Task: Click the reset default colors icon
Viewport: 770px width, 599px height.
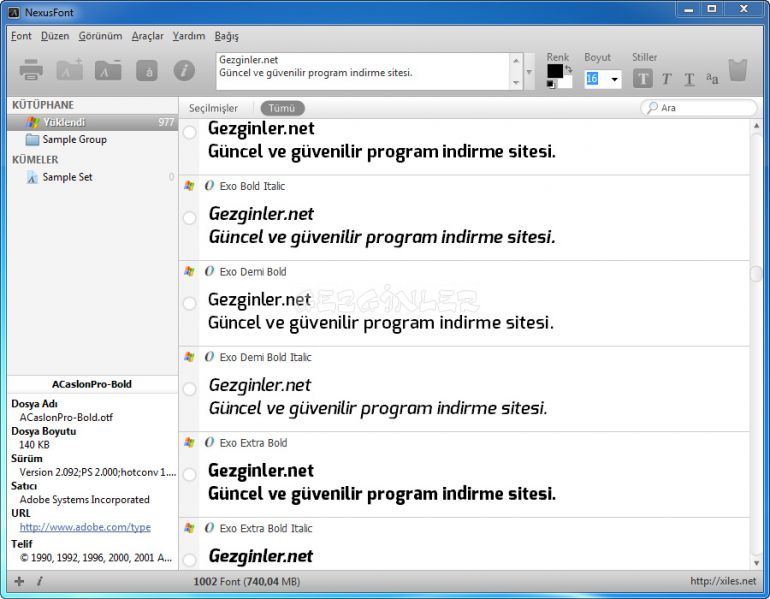Action: 551,84
